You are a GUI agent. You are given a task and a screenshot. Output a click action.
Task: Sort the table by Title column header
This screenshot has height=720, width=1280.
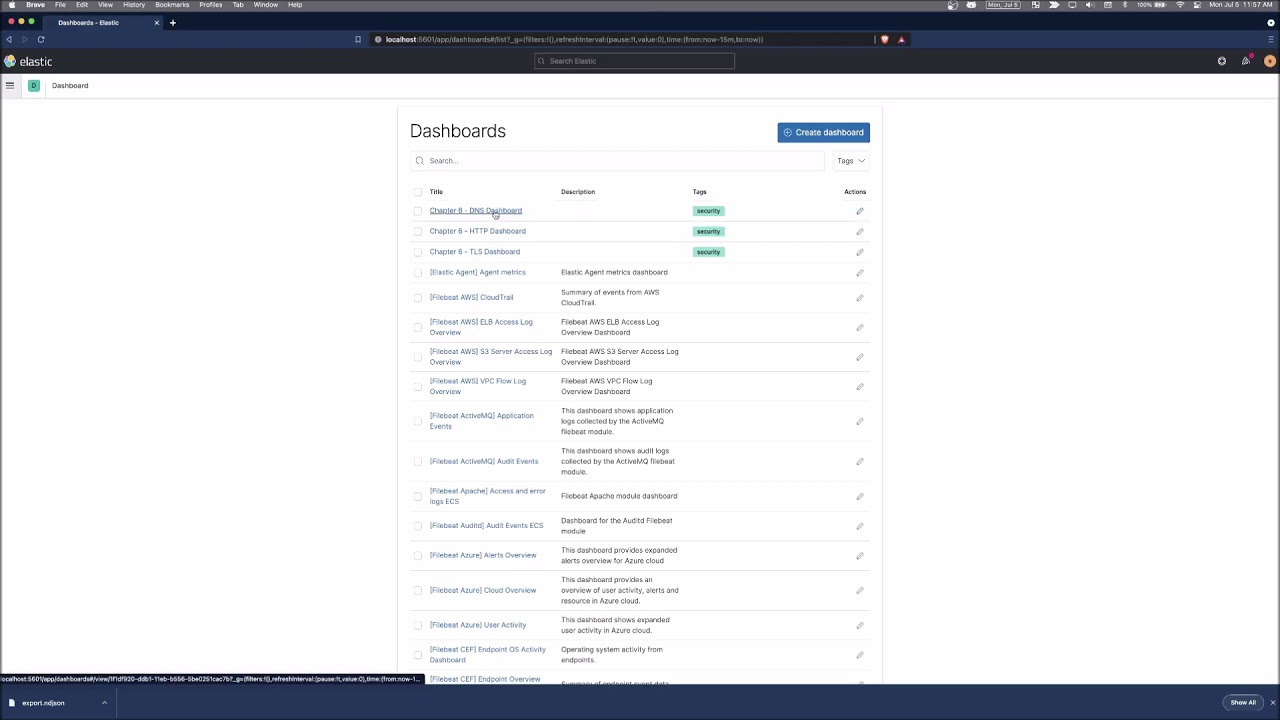(x=436, y=192)
